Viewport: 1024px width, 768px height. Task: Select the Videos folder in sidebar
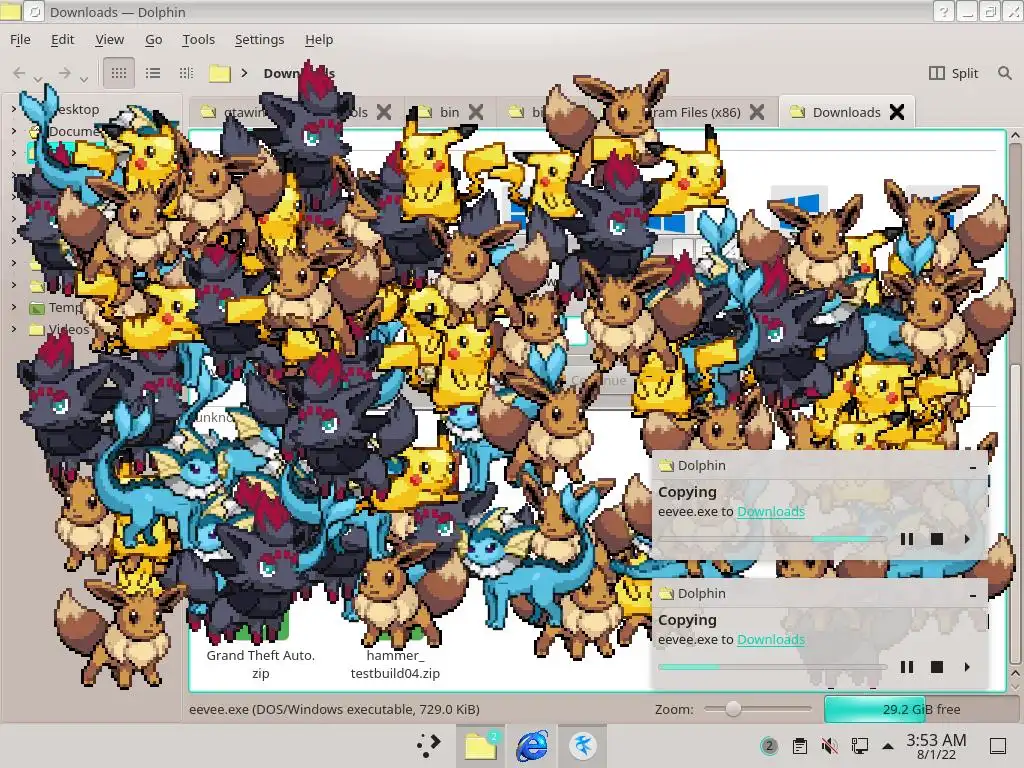click(59, 329)
